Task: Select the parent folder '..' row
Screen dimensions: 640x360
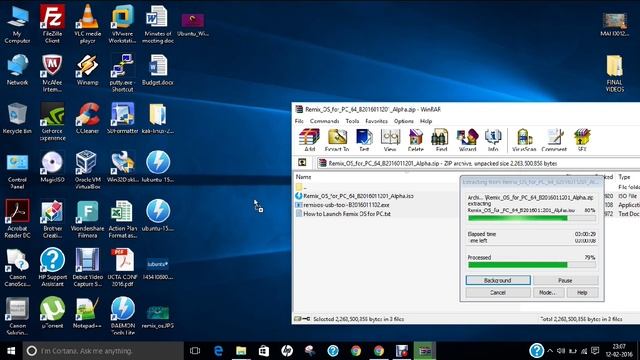Action: click(301, 187)
